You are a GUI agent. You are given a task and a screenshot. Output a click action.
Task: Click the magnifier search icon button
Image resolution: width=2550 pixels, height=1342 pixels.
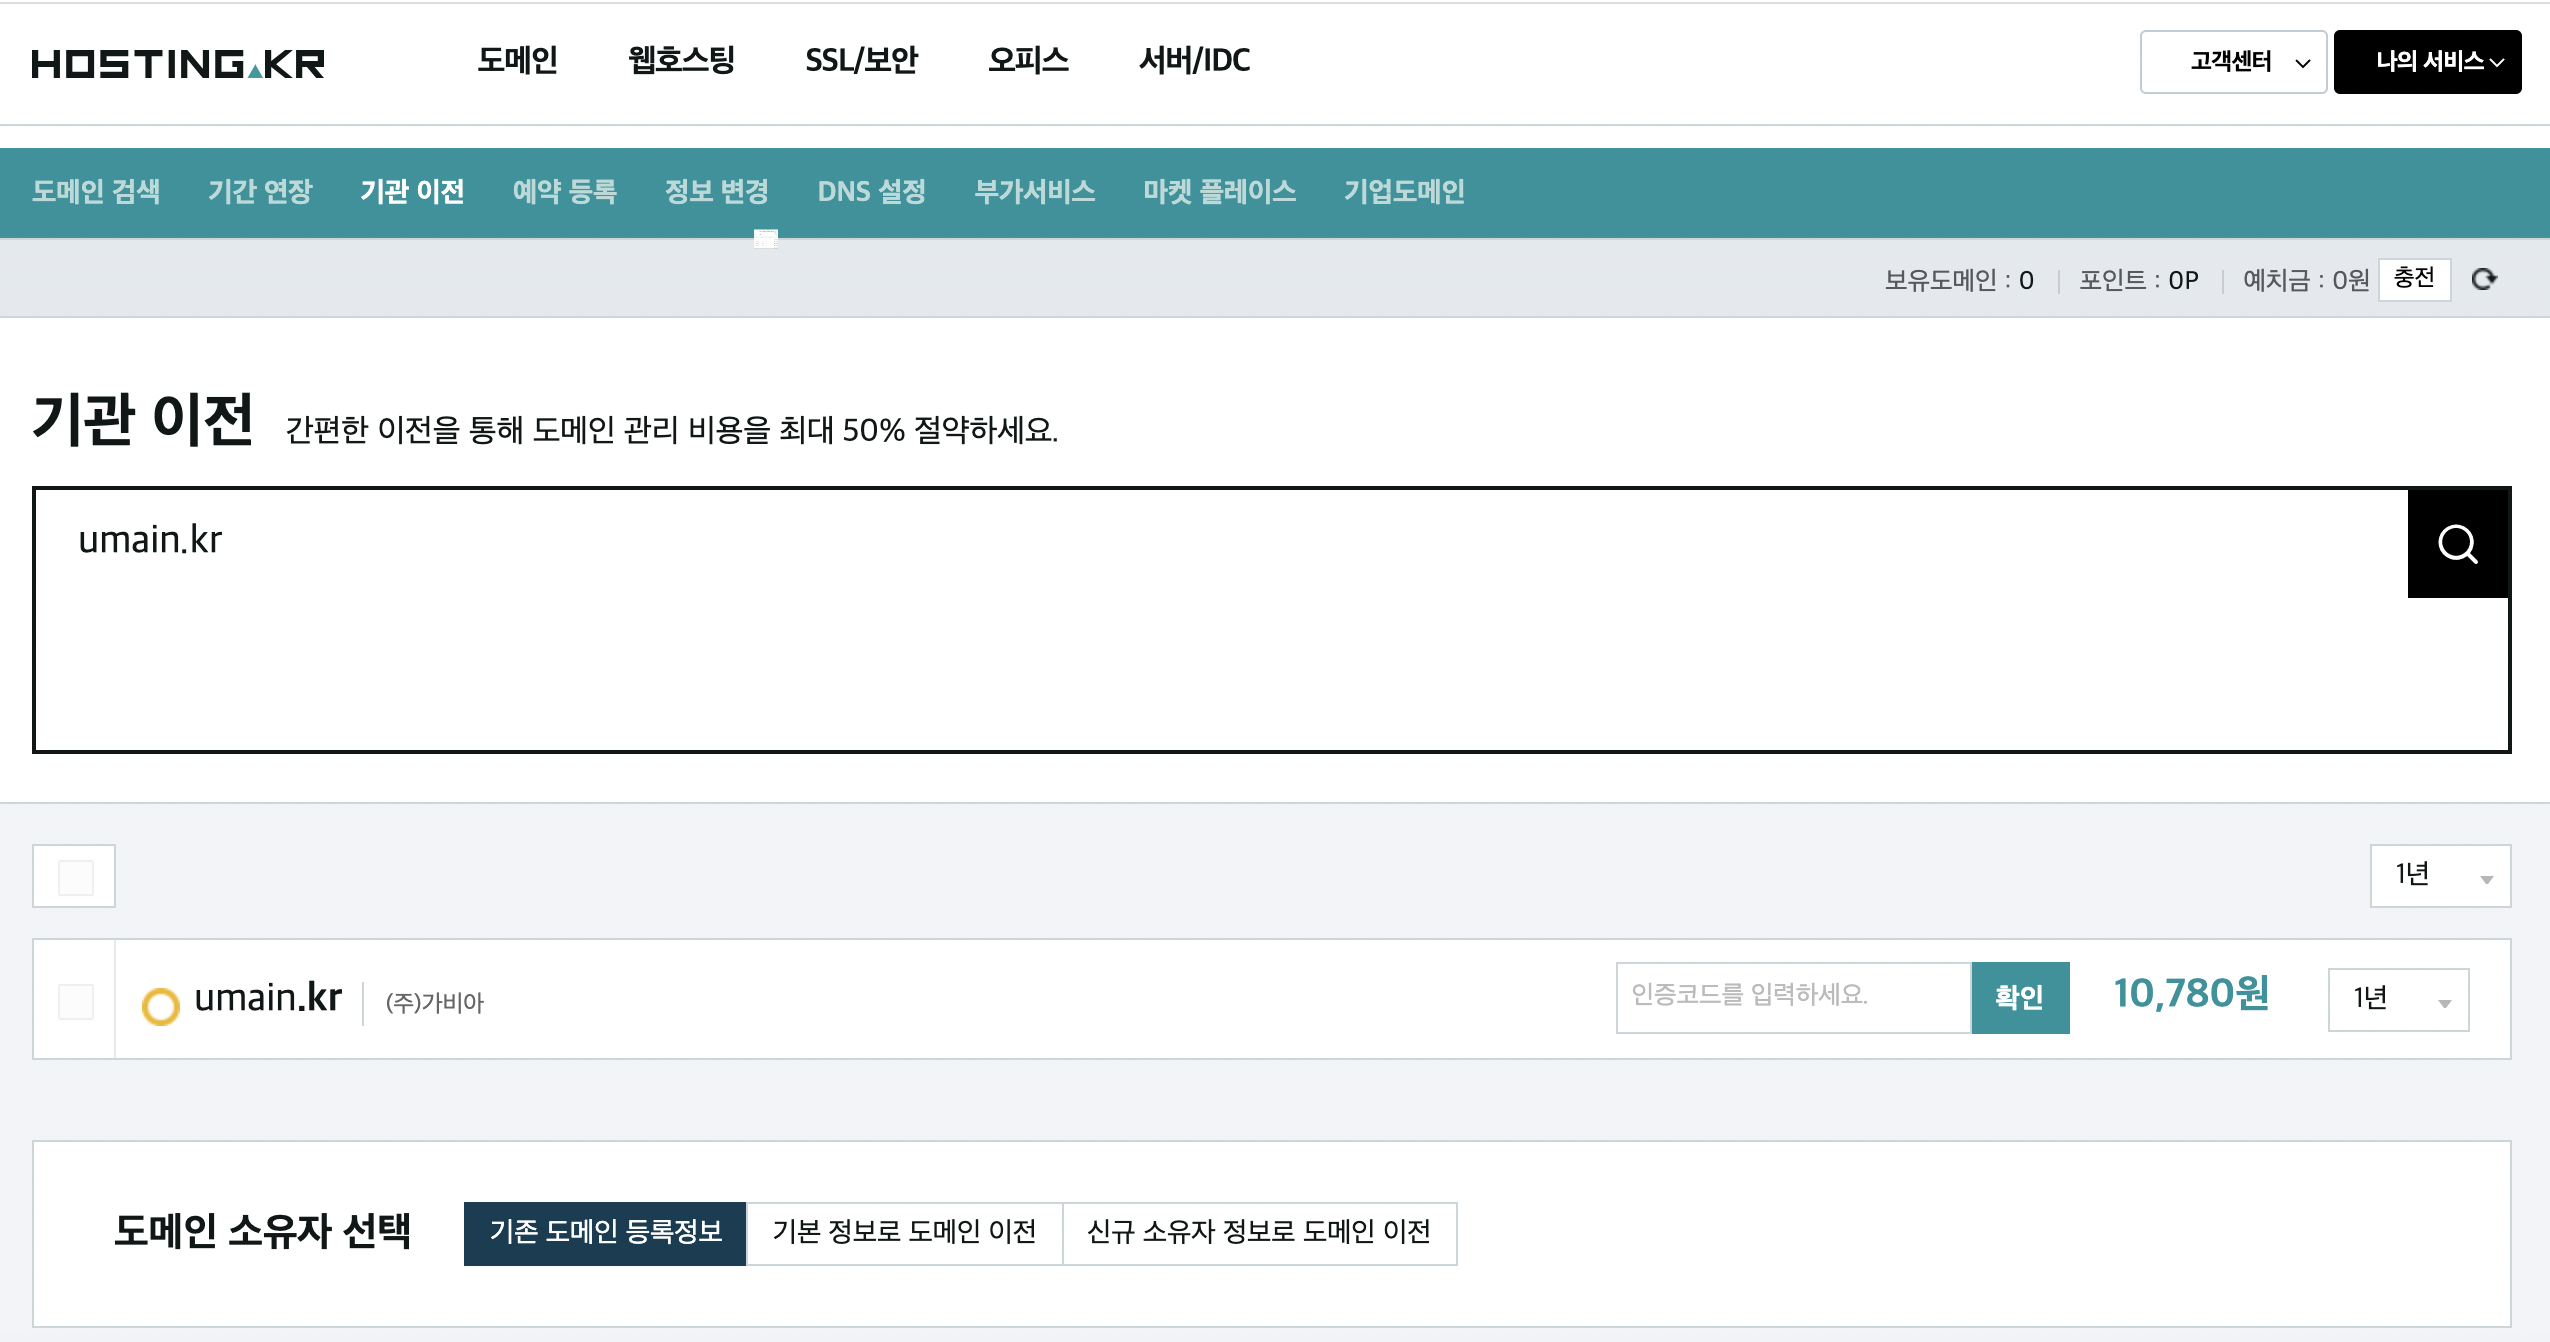tap(2457, 544)
